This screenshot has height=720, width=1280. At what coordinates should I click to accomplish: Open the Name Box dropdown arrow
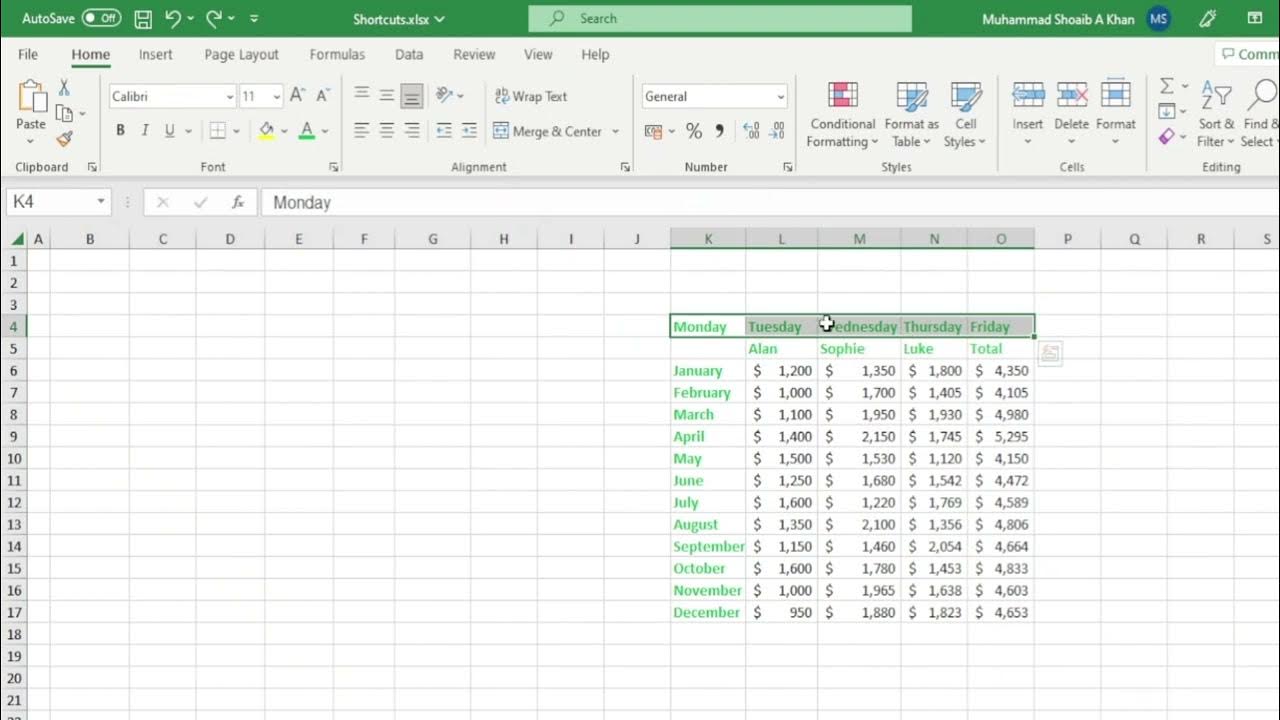pyautogui.click(x=101, y=202)
